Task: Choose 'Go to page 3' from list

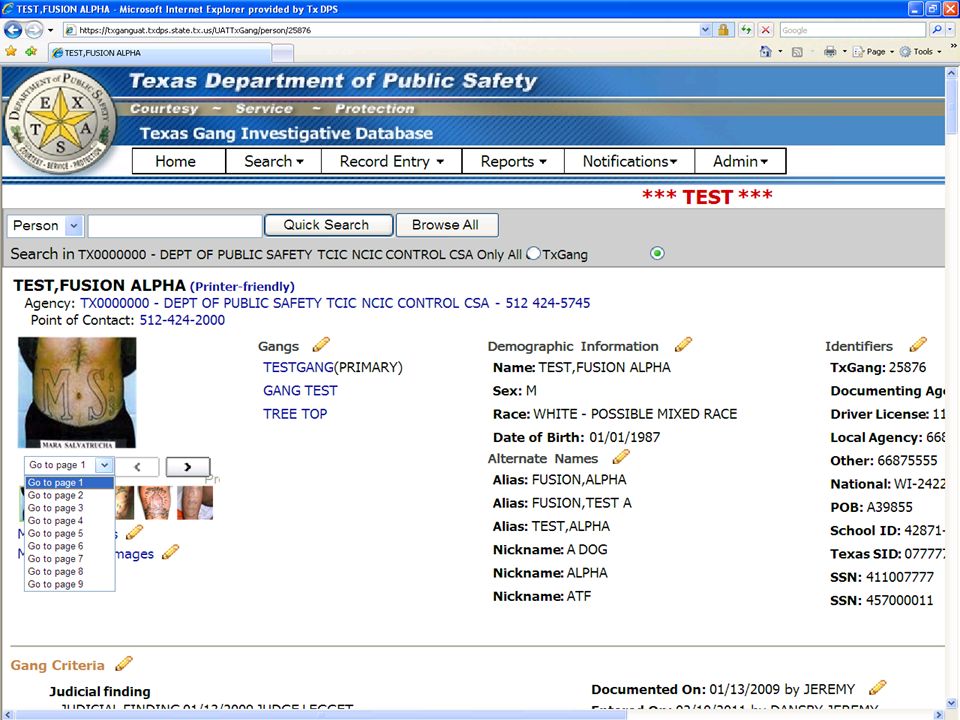Action: (x=69, y=508)
